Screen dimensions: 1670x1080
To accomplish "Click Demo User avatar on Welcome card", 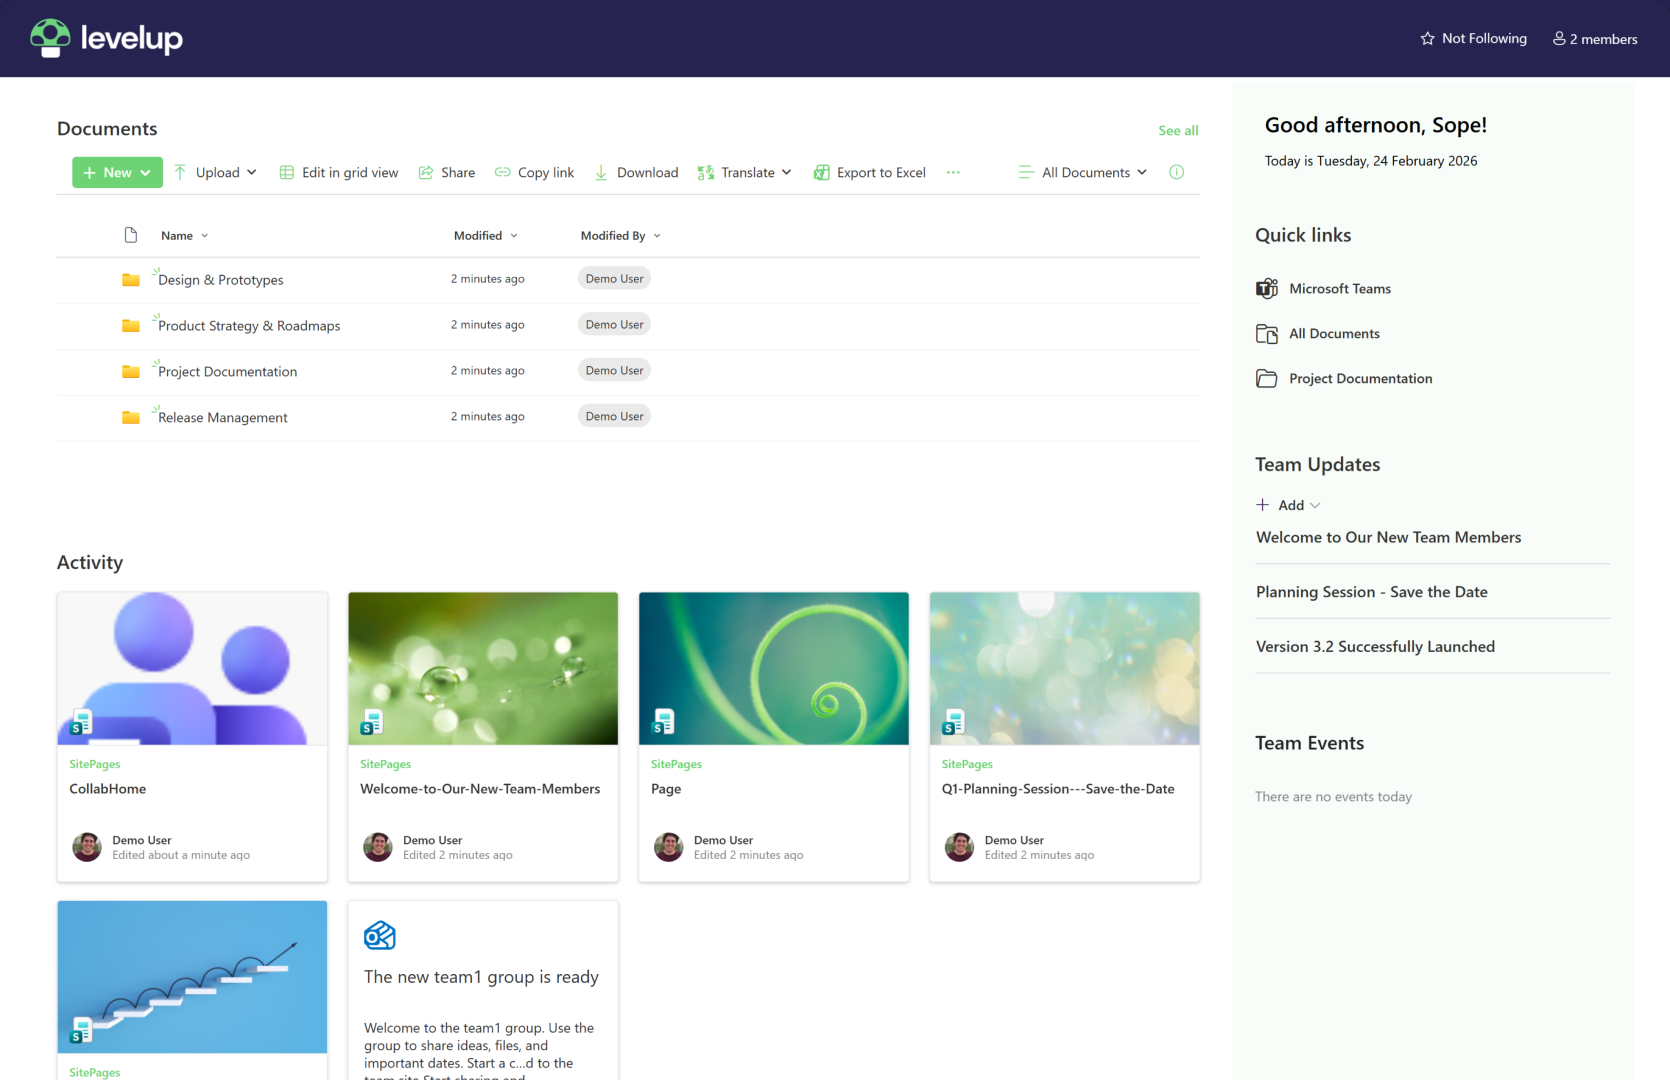I will click(x=378, y=847).
